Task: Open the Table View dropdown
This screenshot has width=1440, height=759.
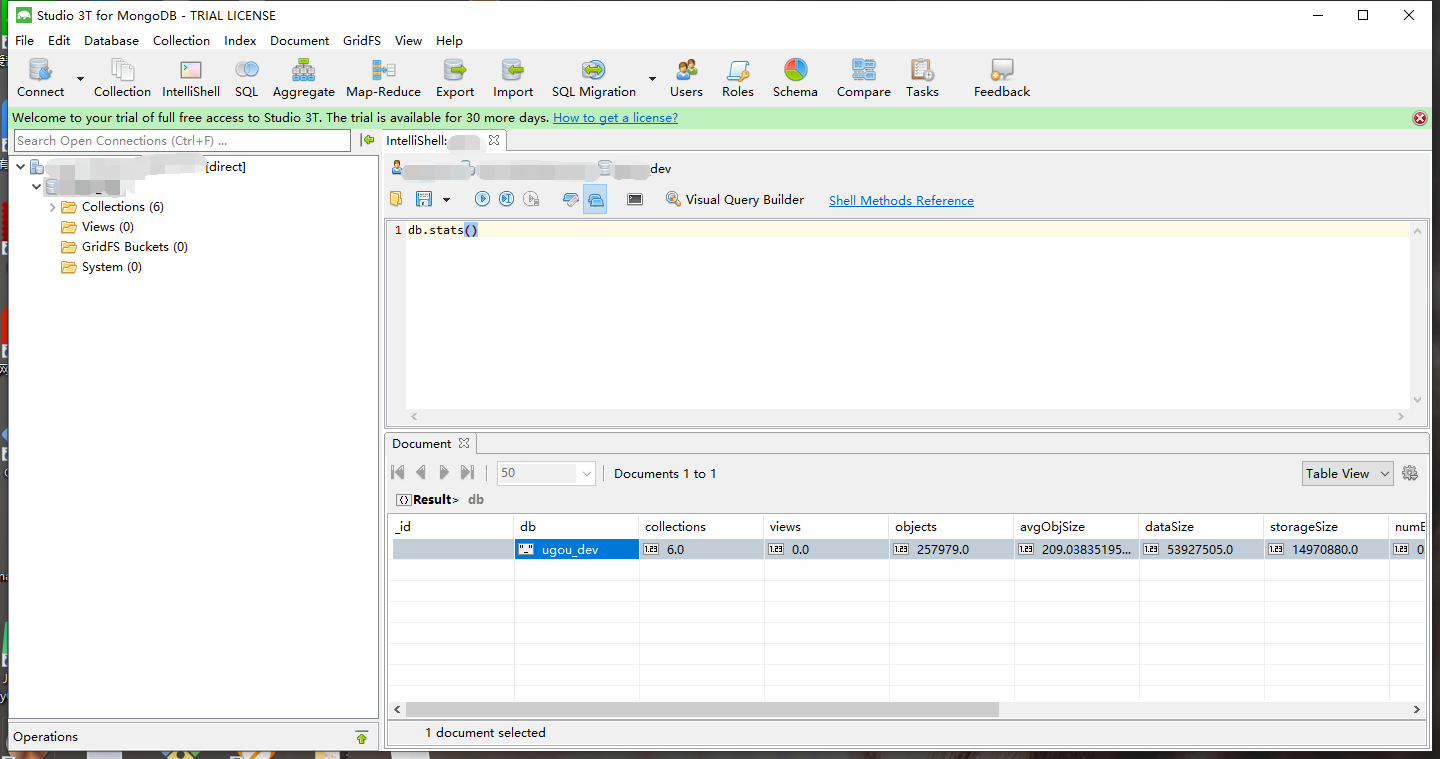Action: [x=1346, y=473]
